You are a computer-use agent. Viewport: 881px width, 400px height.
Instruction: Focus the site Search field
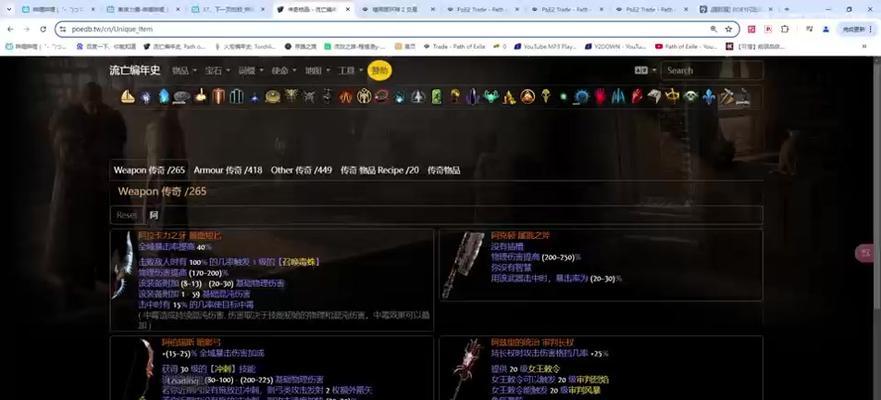(x=712, y=70)
